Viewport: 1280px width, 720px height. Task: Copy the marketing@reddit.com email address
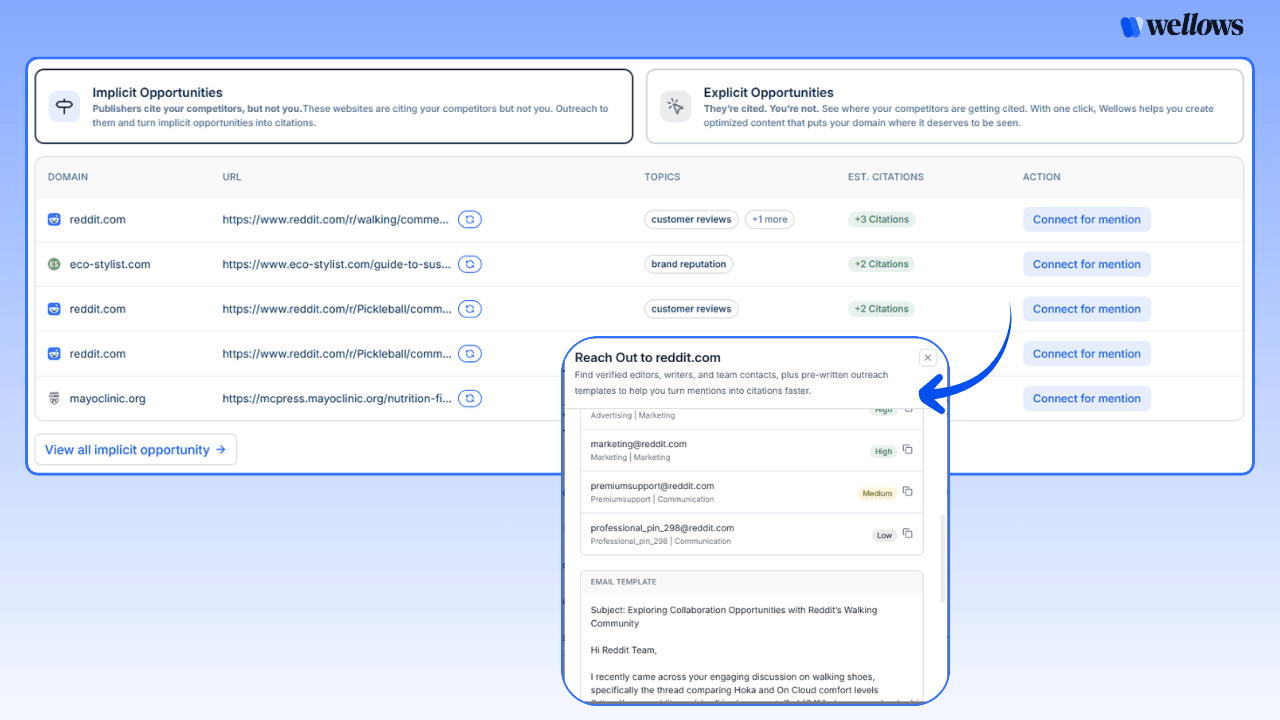click(908, 450)
